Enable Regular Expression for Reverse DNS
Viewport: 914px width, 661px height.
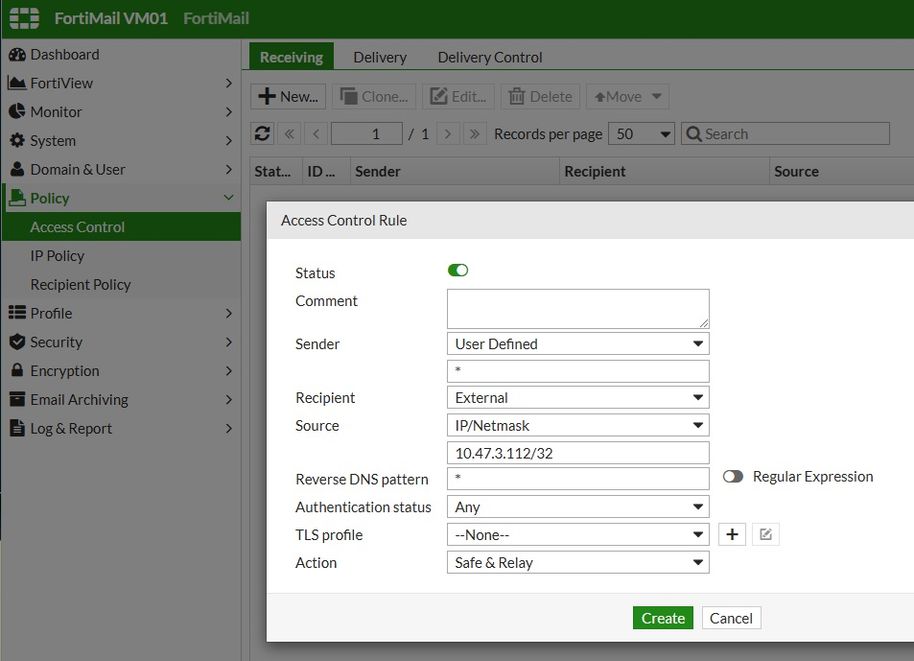tap(733, 477)
